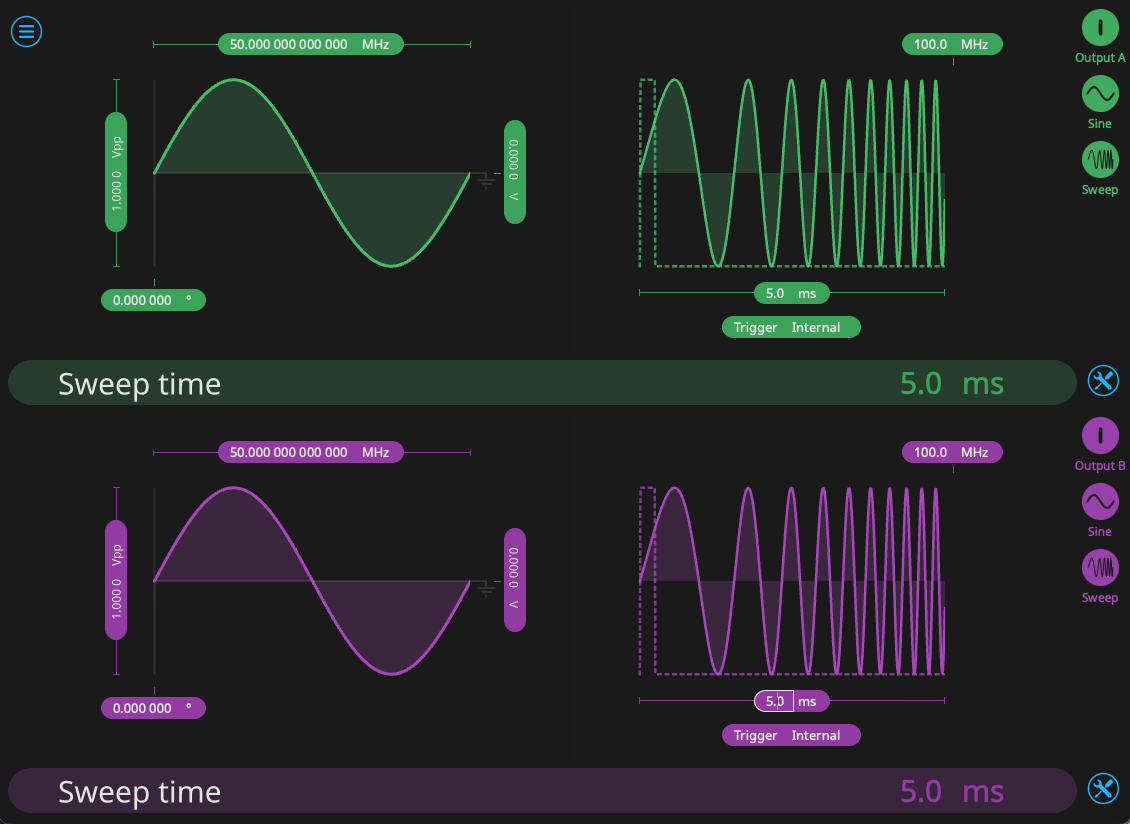Click the purple ground offset symbol

coord(486,588)
